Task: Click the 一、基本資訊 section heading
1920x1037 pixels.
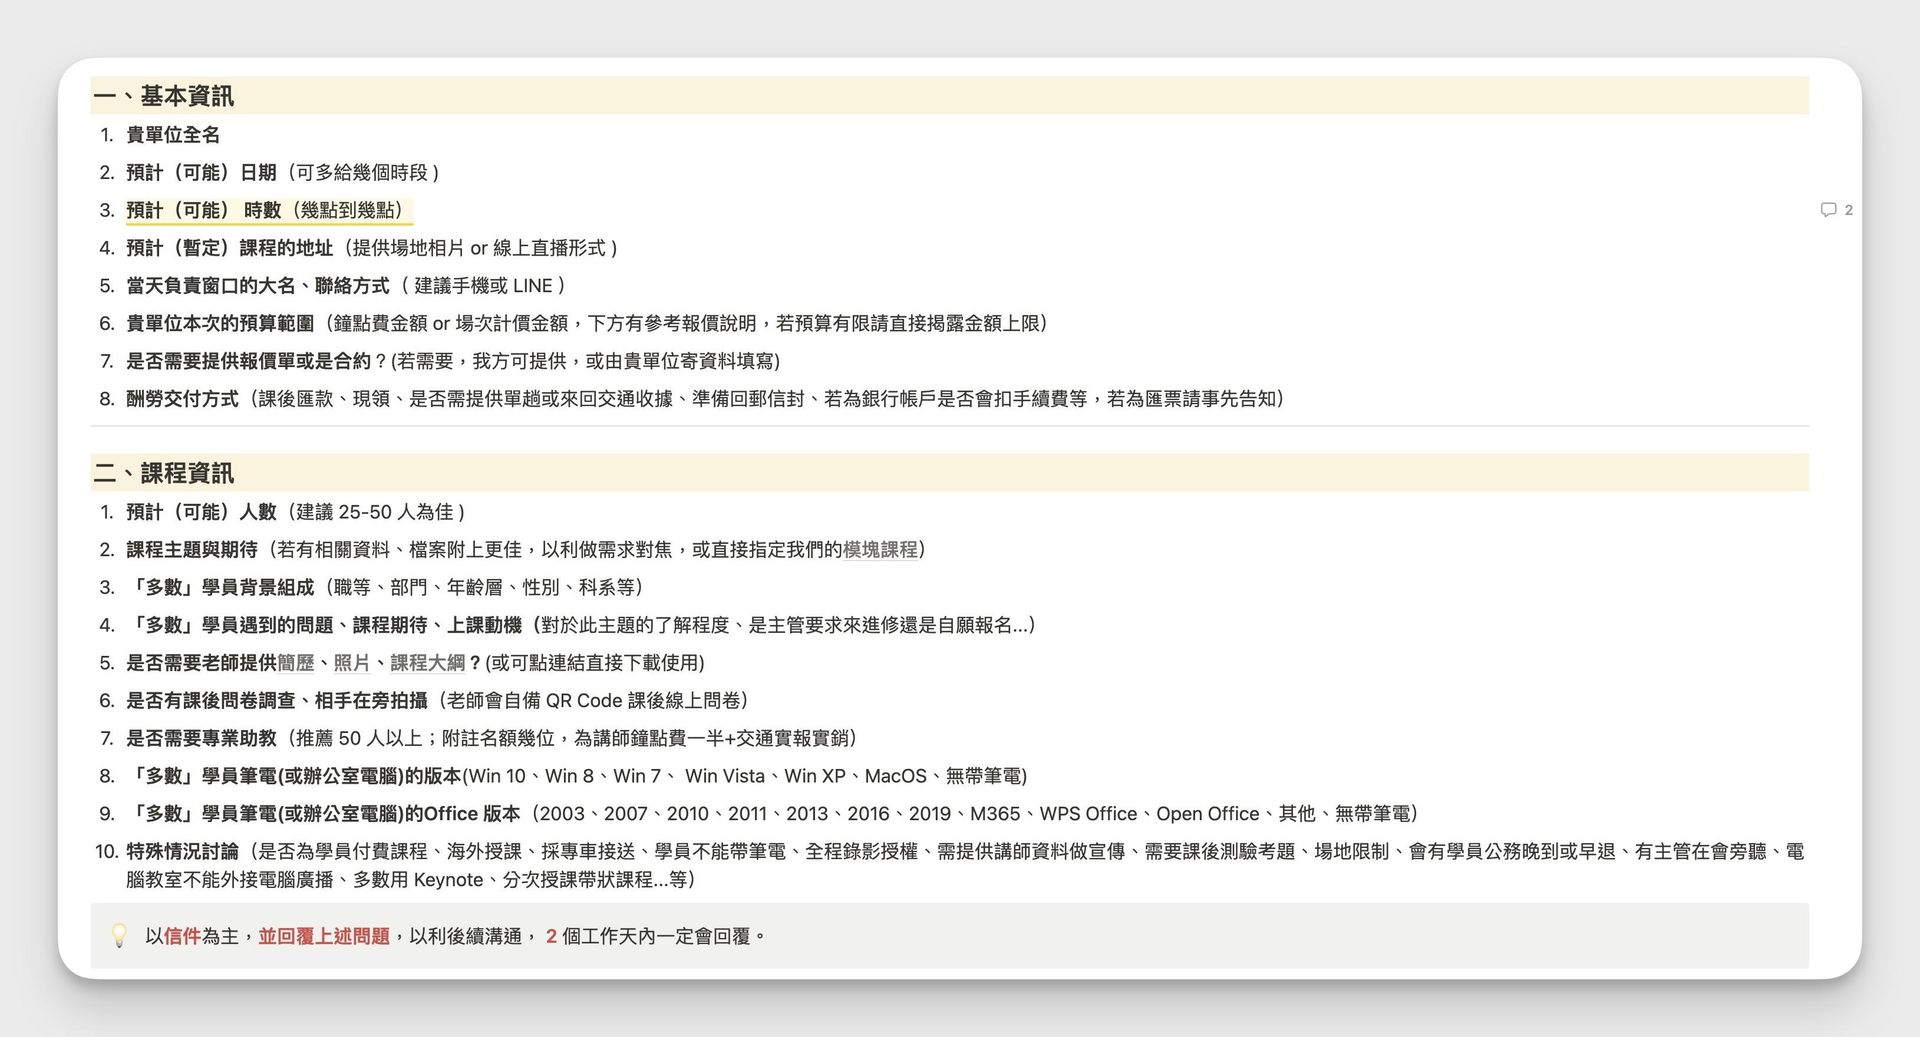Action: click(164, 96)
